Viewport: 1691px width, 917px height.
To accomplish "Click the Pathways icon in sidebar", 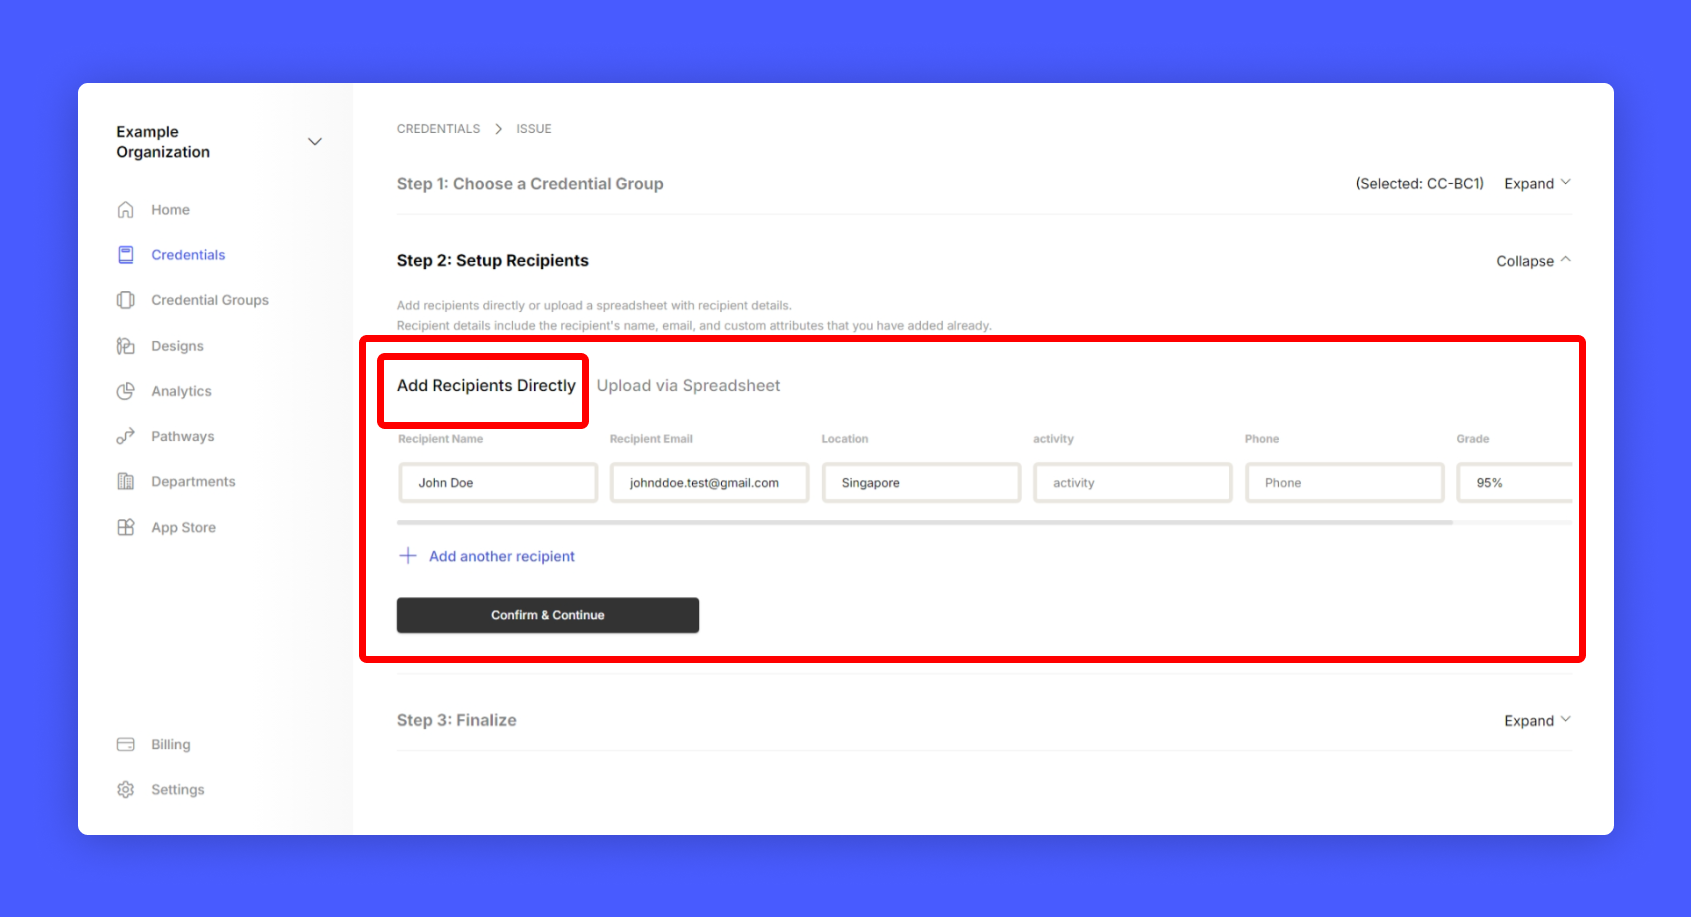I will [x=126, y=436].
